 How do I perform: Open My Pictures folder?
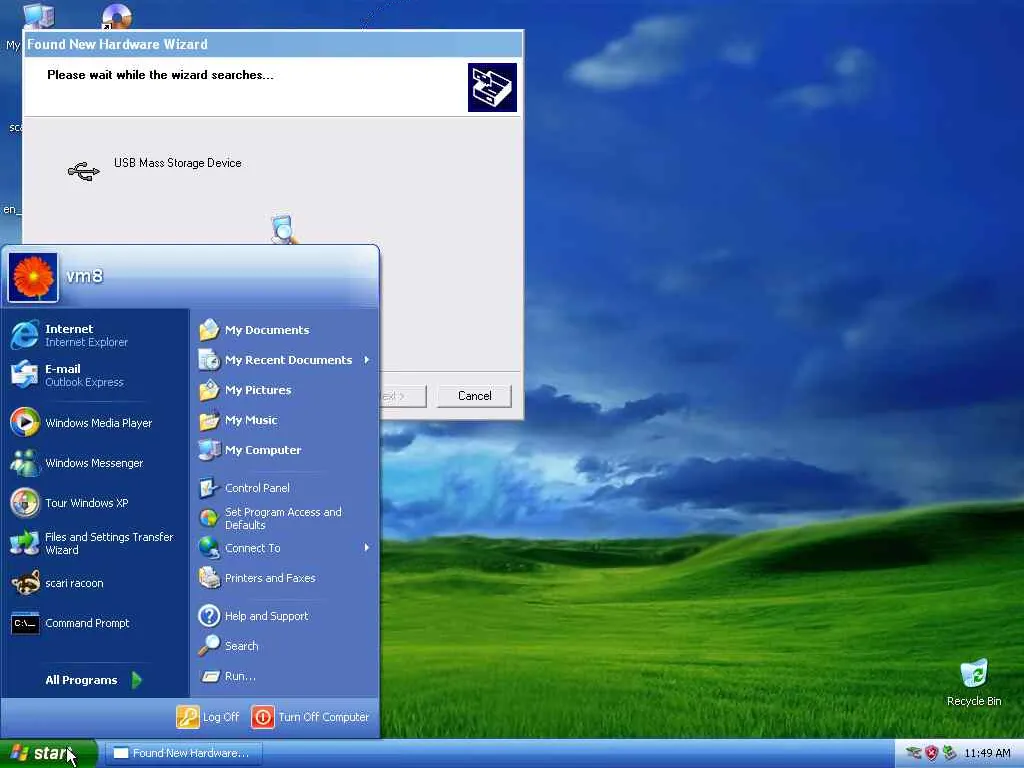(285, 390)
